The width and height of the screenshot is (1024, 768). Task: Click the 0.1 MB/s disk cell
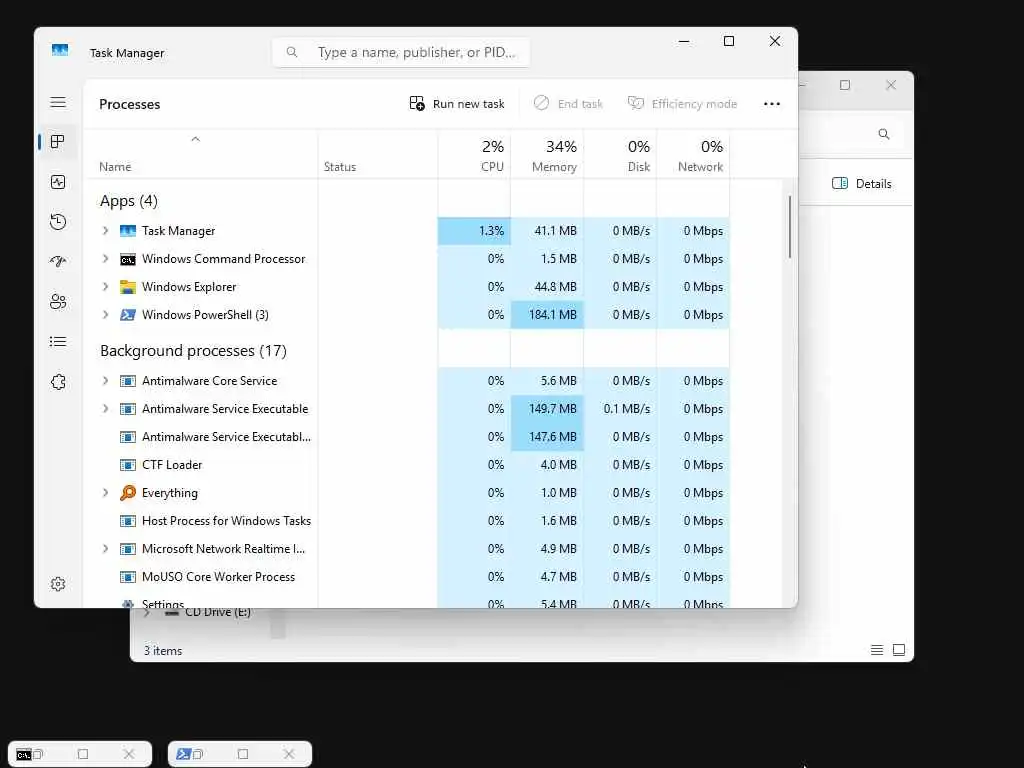[620, 409]
